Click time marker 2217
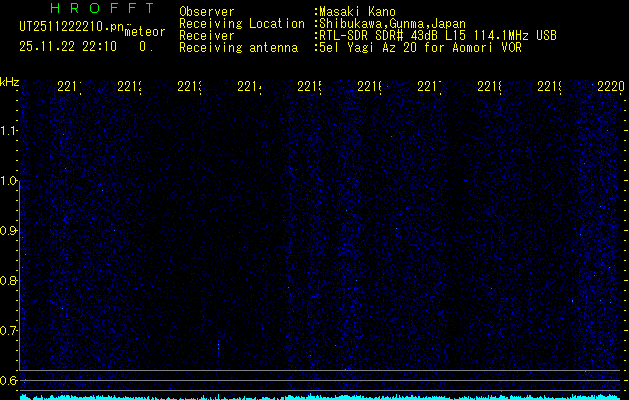This screenshot has width=629, height=400. pos(429,86)
